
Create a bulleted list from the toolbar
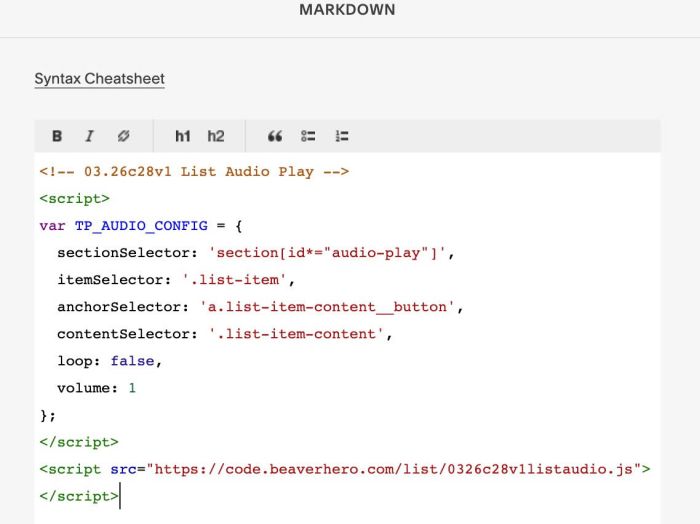pyautogui.click(x=308, y=136)
